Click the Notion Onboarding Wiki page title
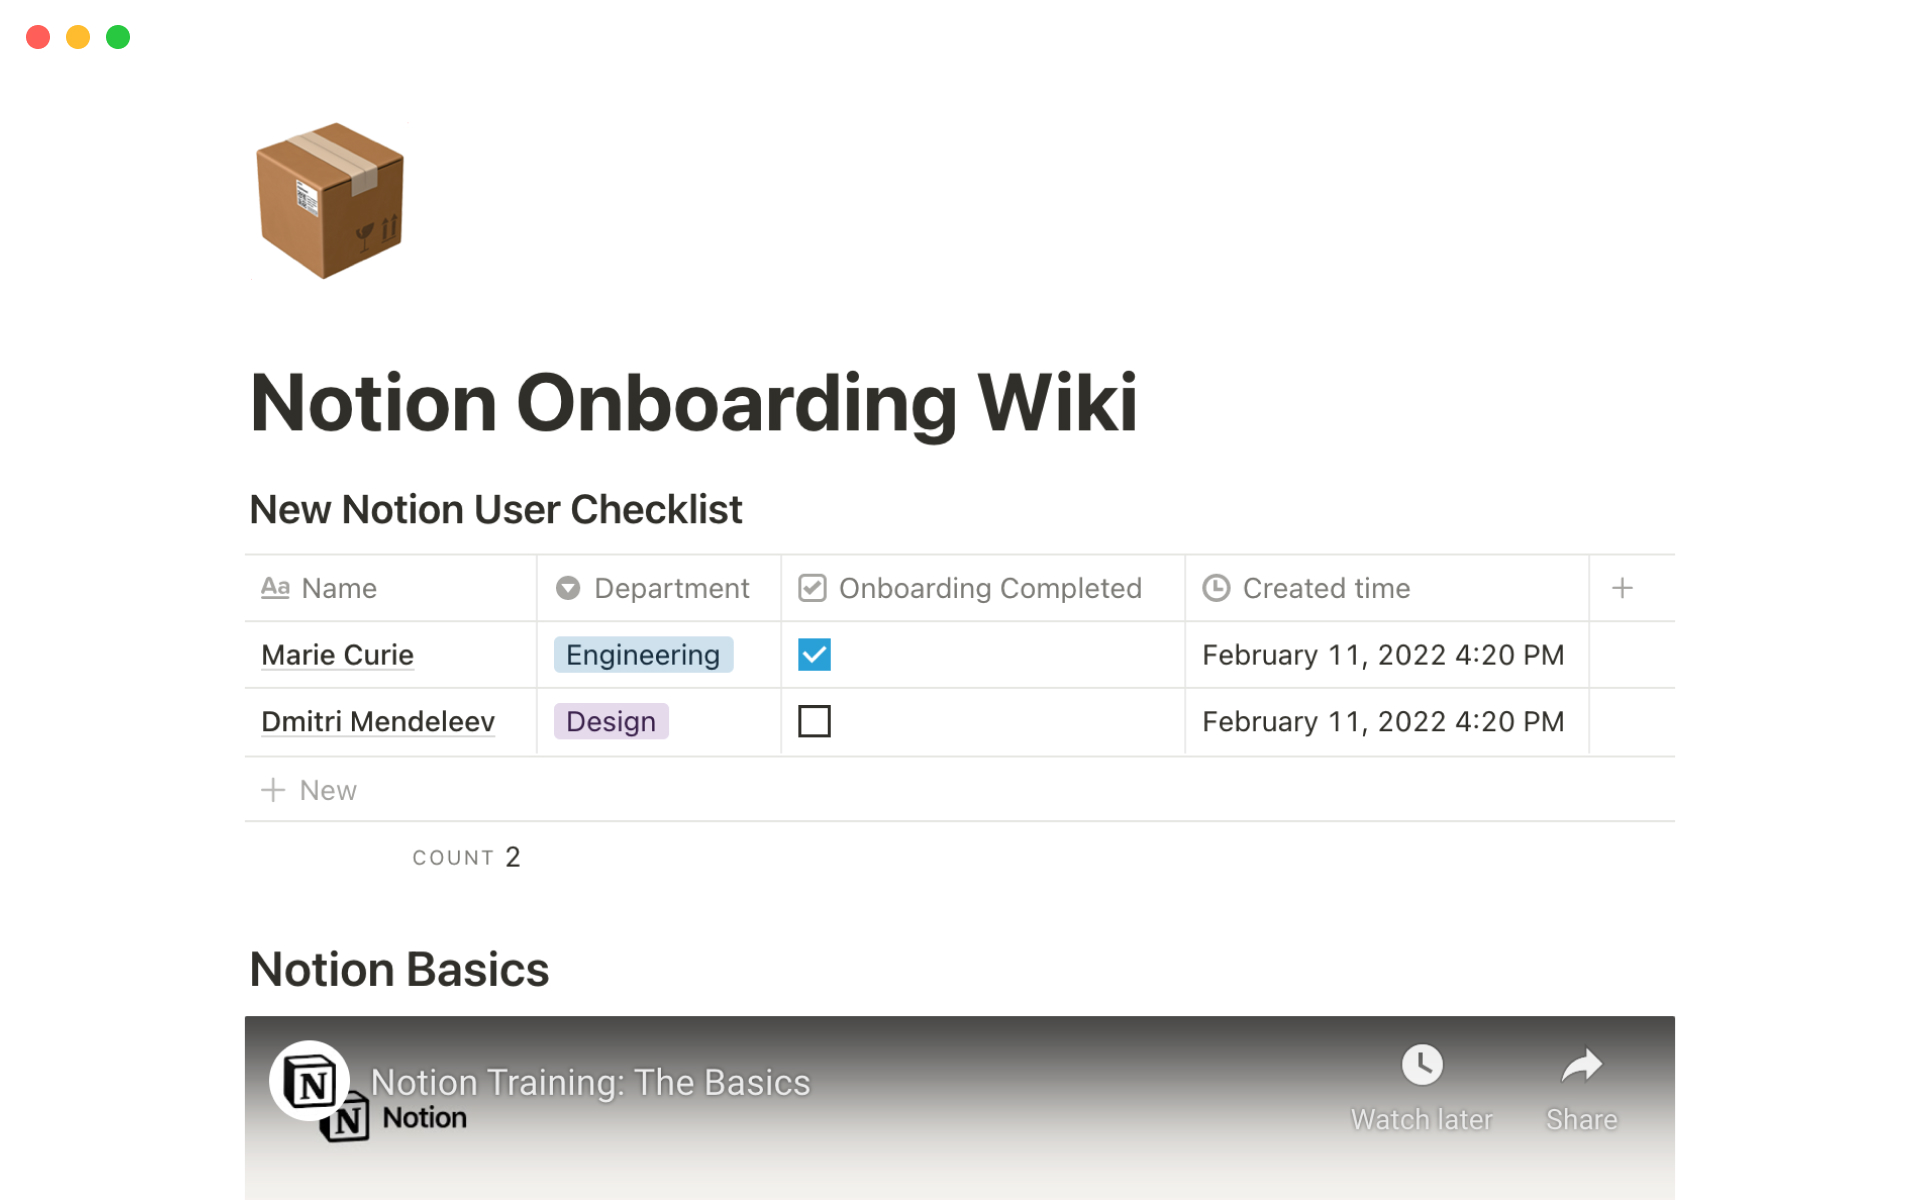The image size is (1920, 1200). tap(693, 402)
